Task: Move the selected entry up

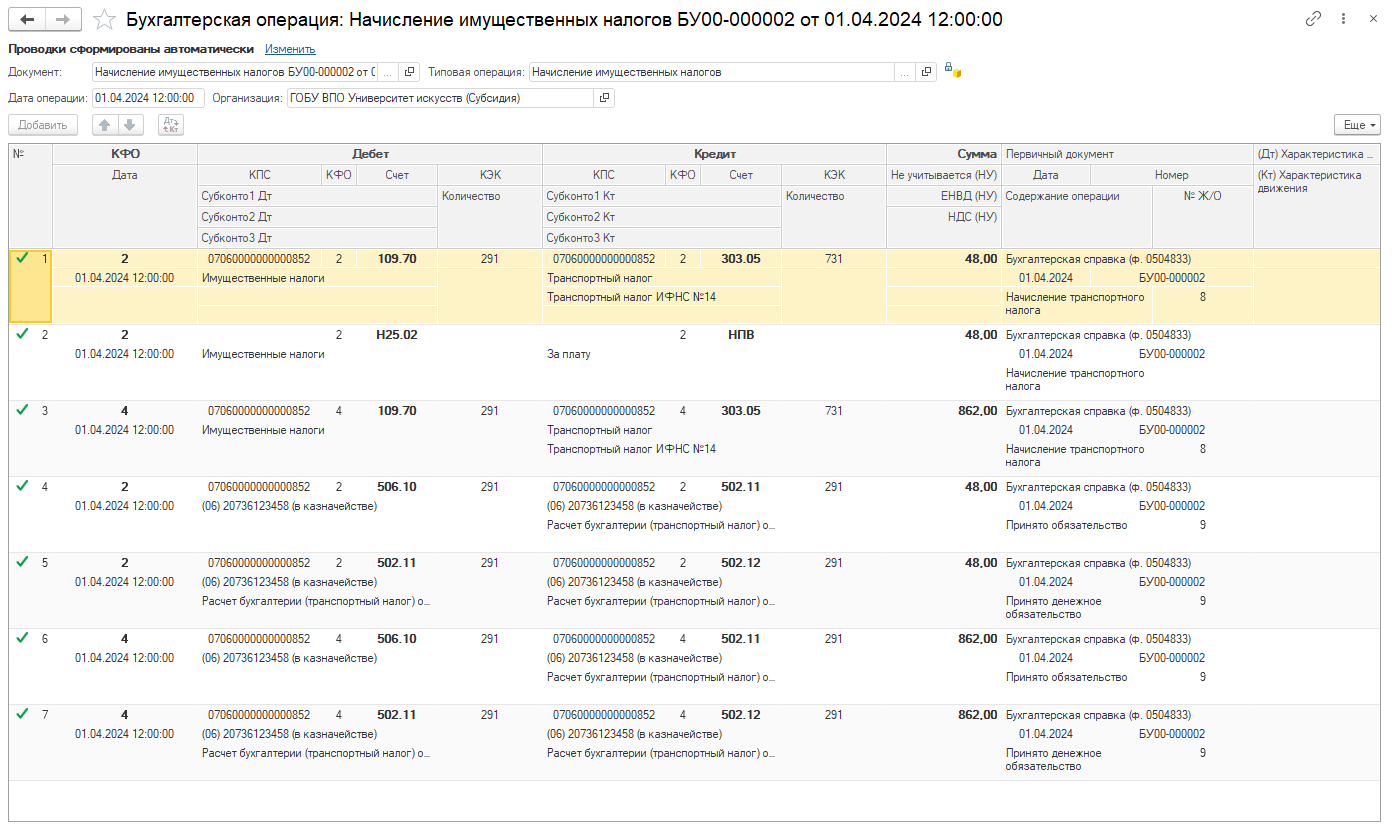Action: coord(104,125)
